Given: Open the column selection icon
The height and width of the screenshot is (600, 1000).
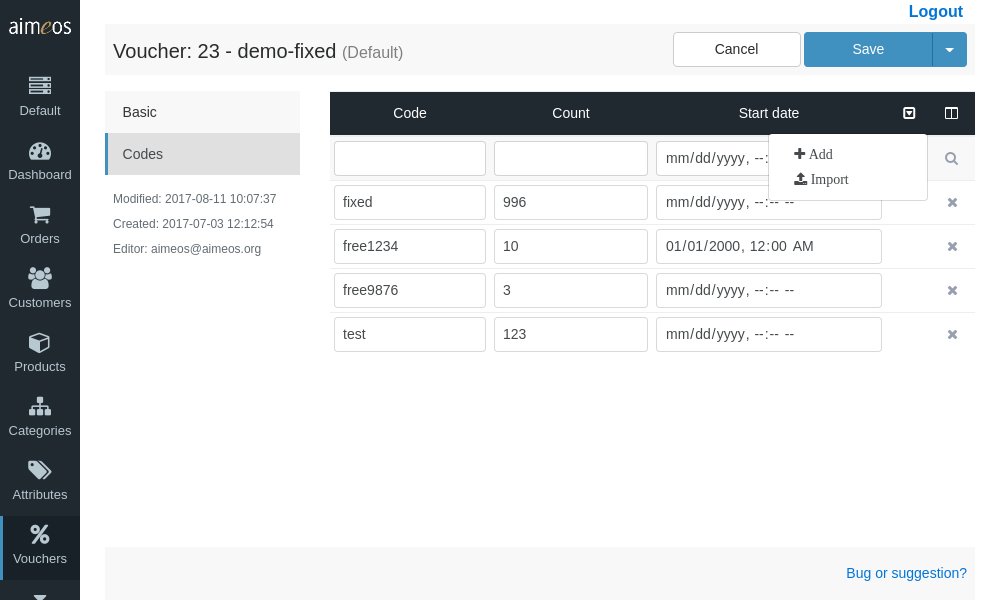Looking at the screenshot, I should [x=951, y=113].
